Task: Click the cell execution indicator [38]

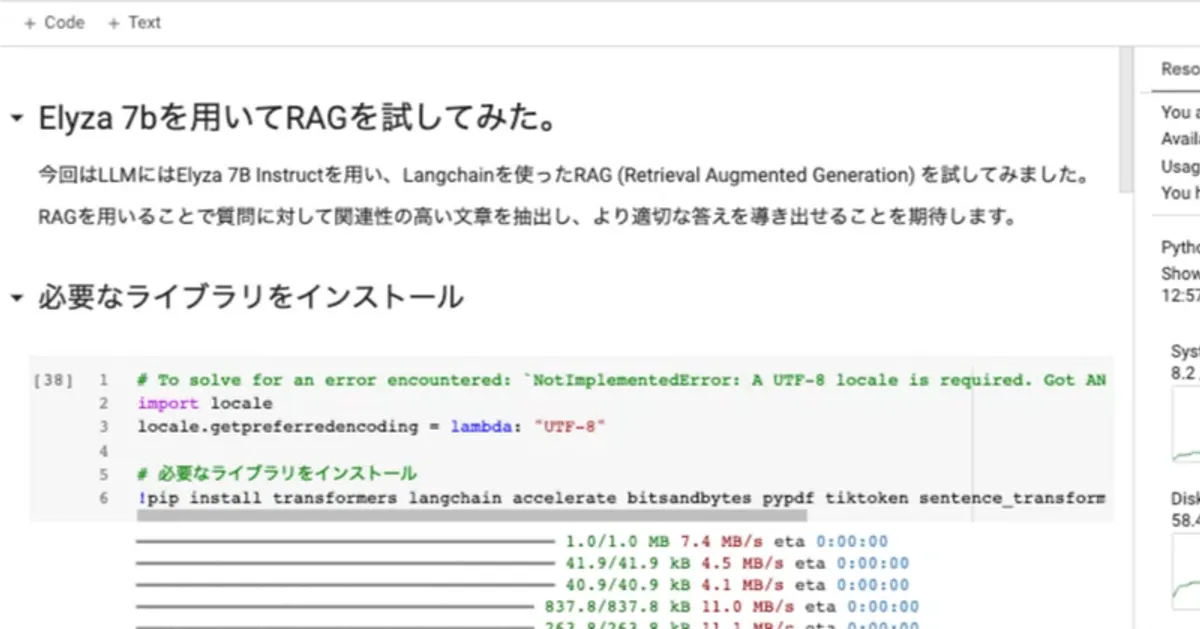Action: pos(52,378)
